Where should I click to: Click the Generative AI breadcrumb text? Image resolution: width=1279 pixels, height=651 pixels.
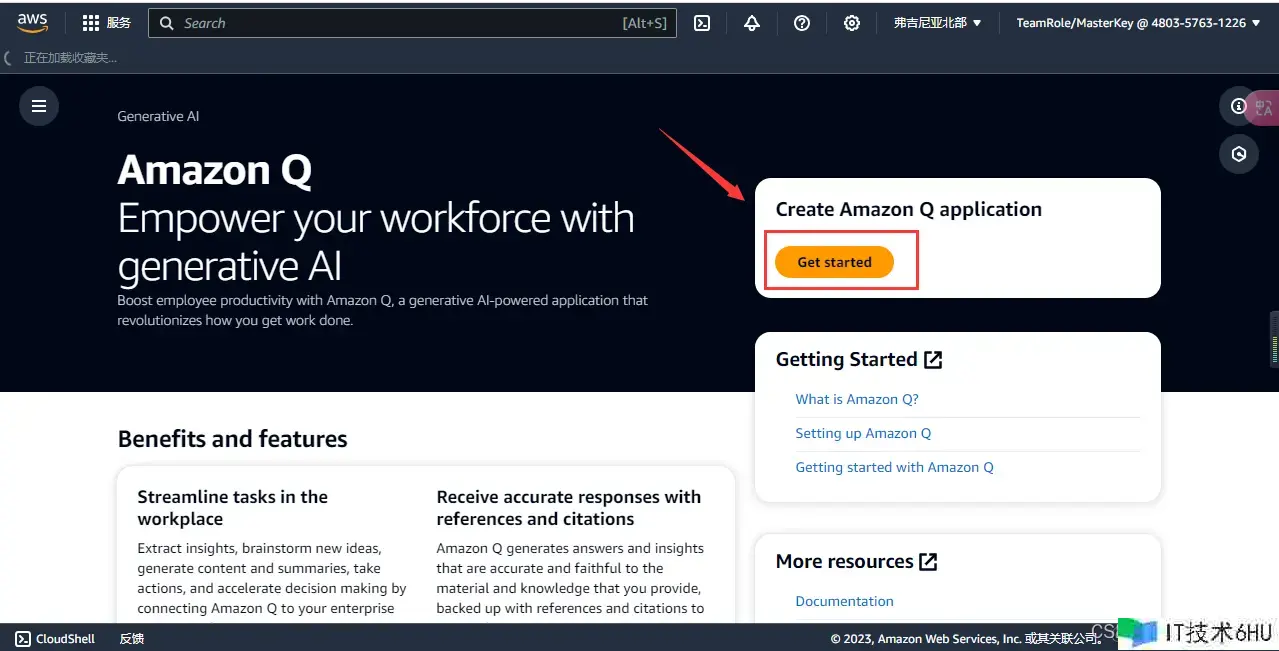158,116
